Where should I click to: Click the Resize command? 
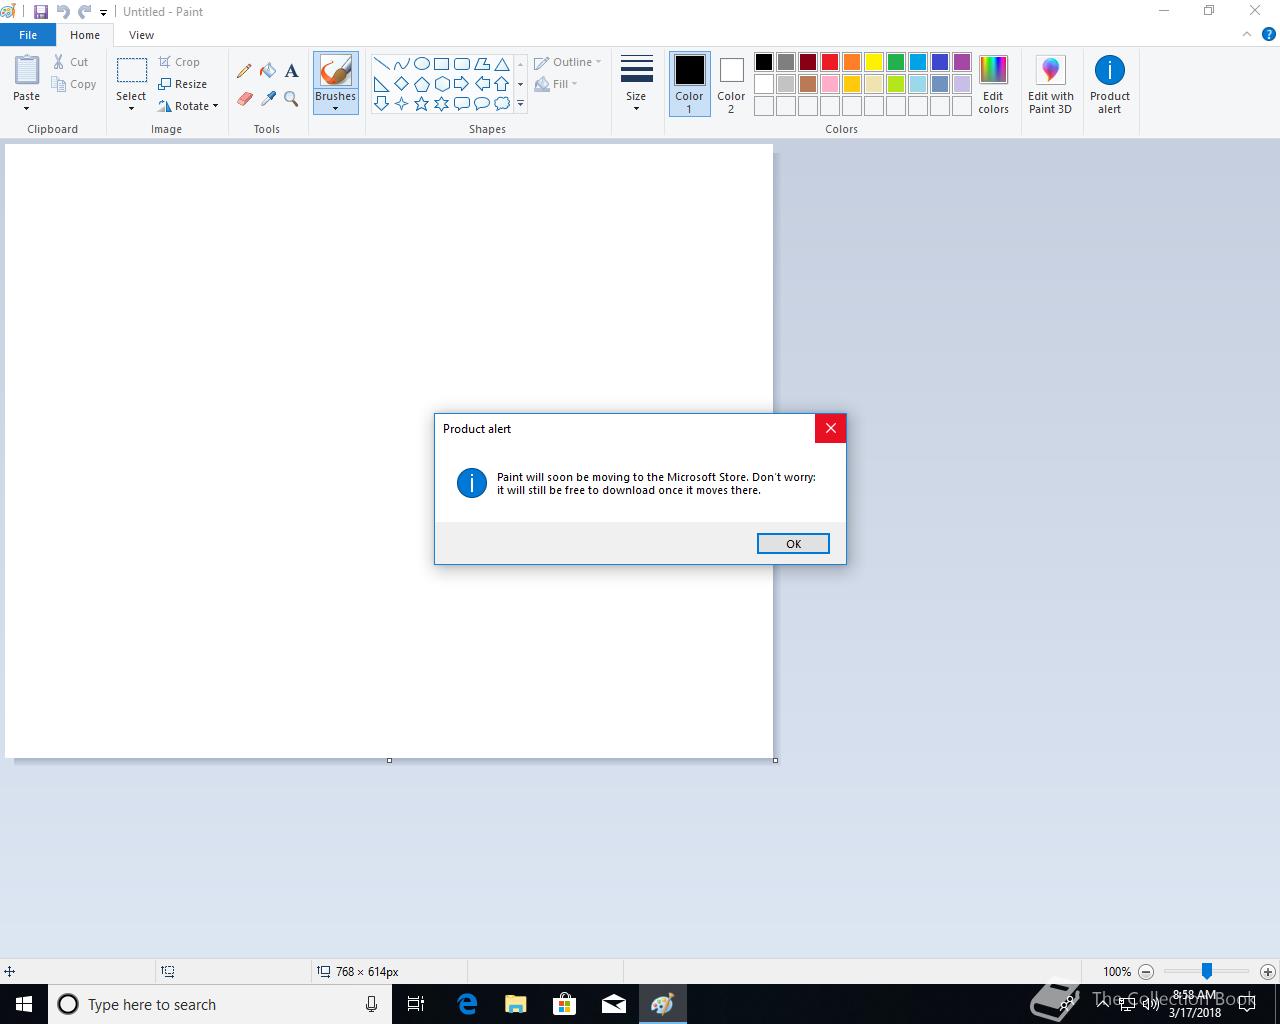click(x=183, y=84)
